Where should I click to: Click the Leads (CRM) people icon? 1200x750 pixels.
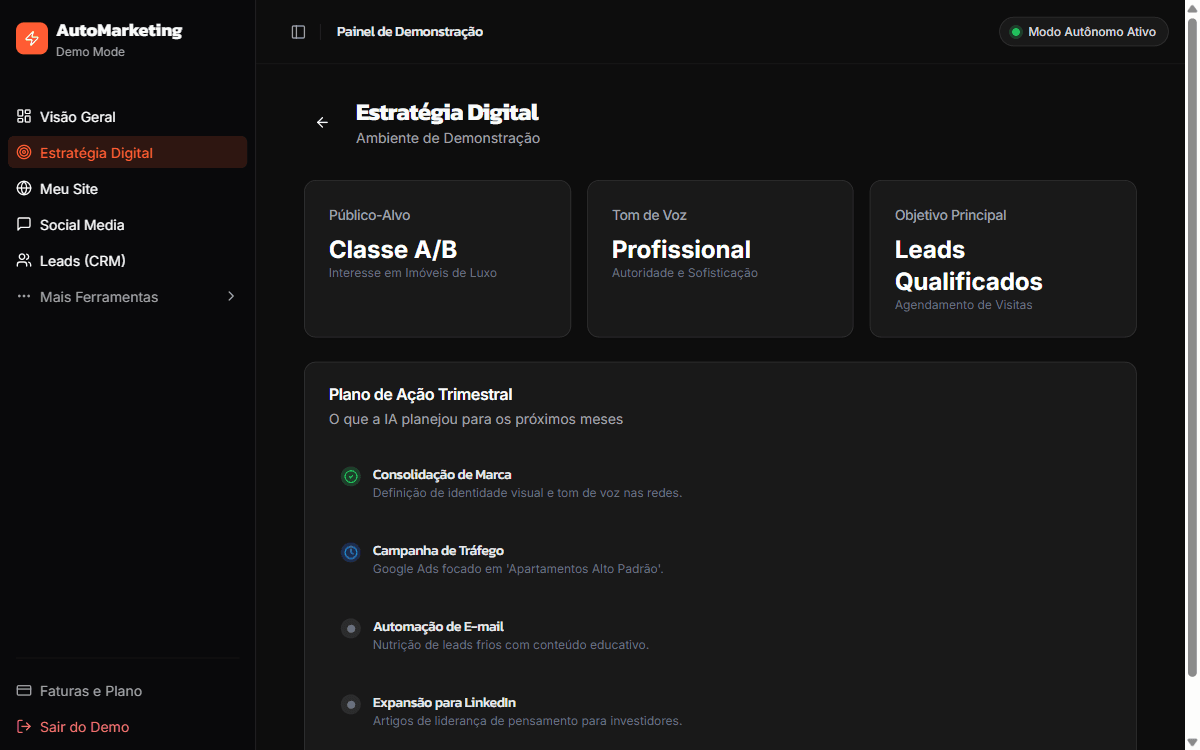pos(23,260)
